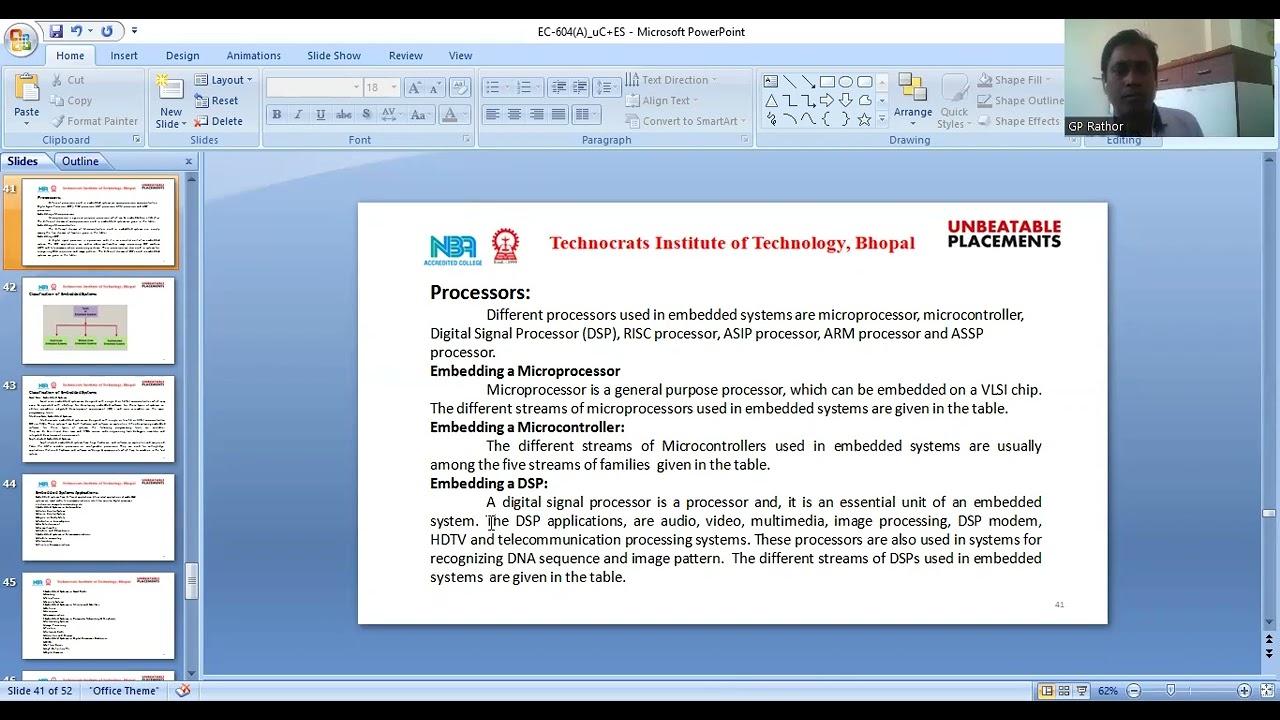
Task: Toggle Align Text Right
Action: click(x=537, y=115)
